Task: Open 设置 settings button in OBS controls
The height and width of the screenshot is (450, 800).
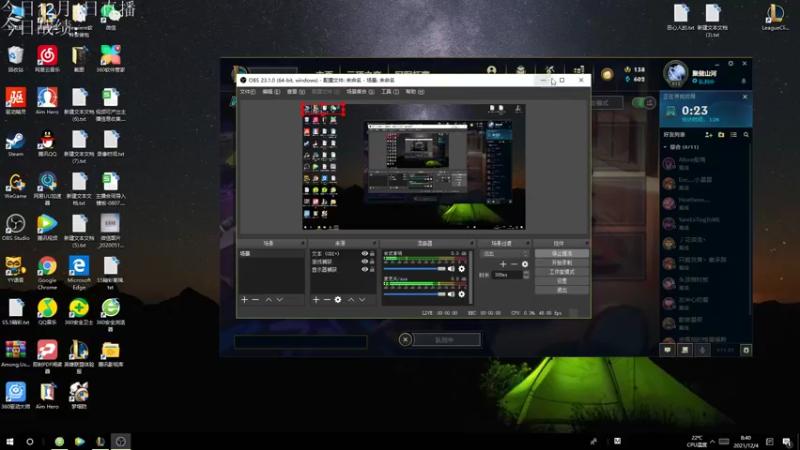Action: coord(562,281)
